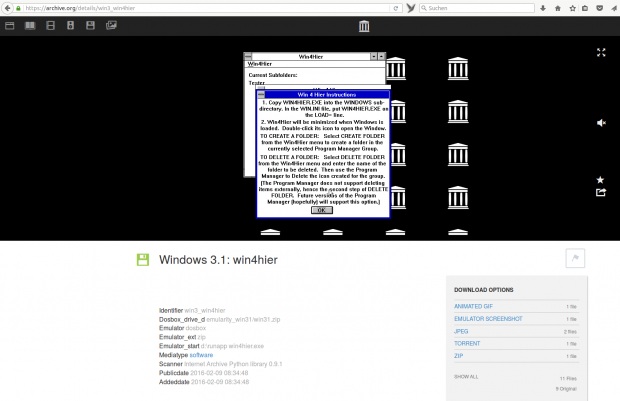Screen dimensions: 620x401
Task: Enter fullscreen mode for the emulator
Action: (x=601, y=52)
